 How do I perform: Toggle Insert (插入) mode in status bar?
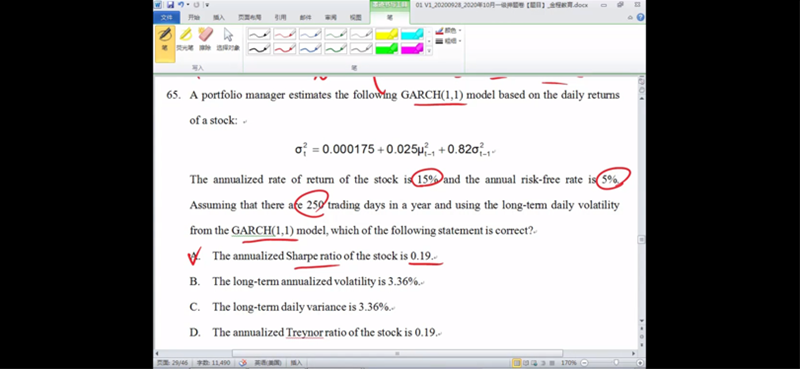pyautogui.click(x=296, y=363)
